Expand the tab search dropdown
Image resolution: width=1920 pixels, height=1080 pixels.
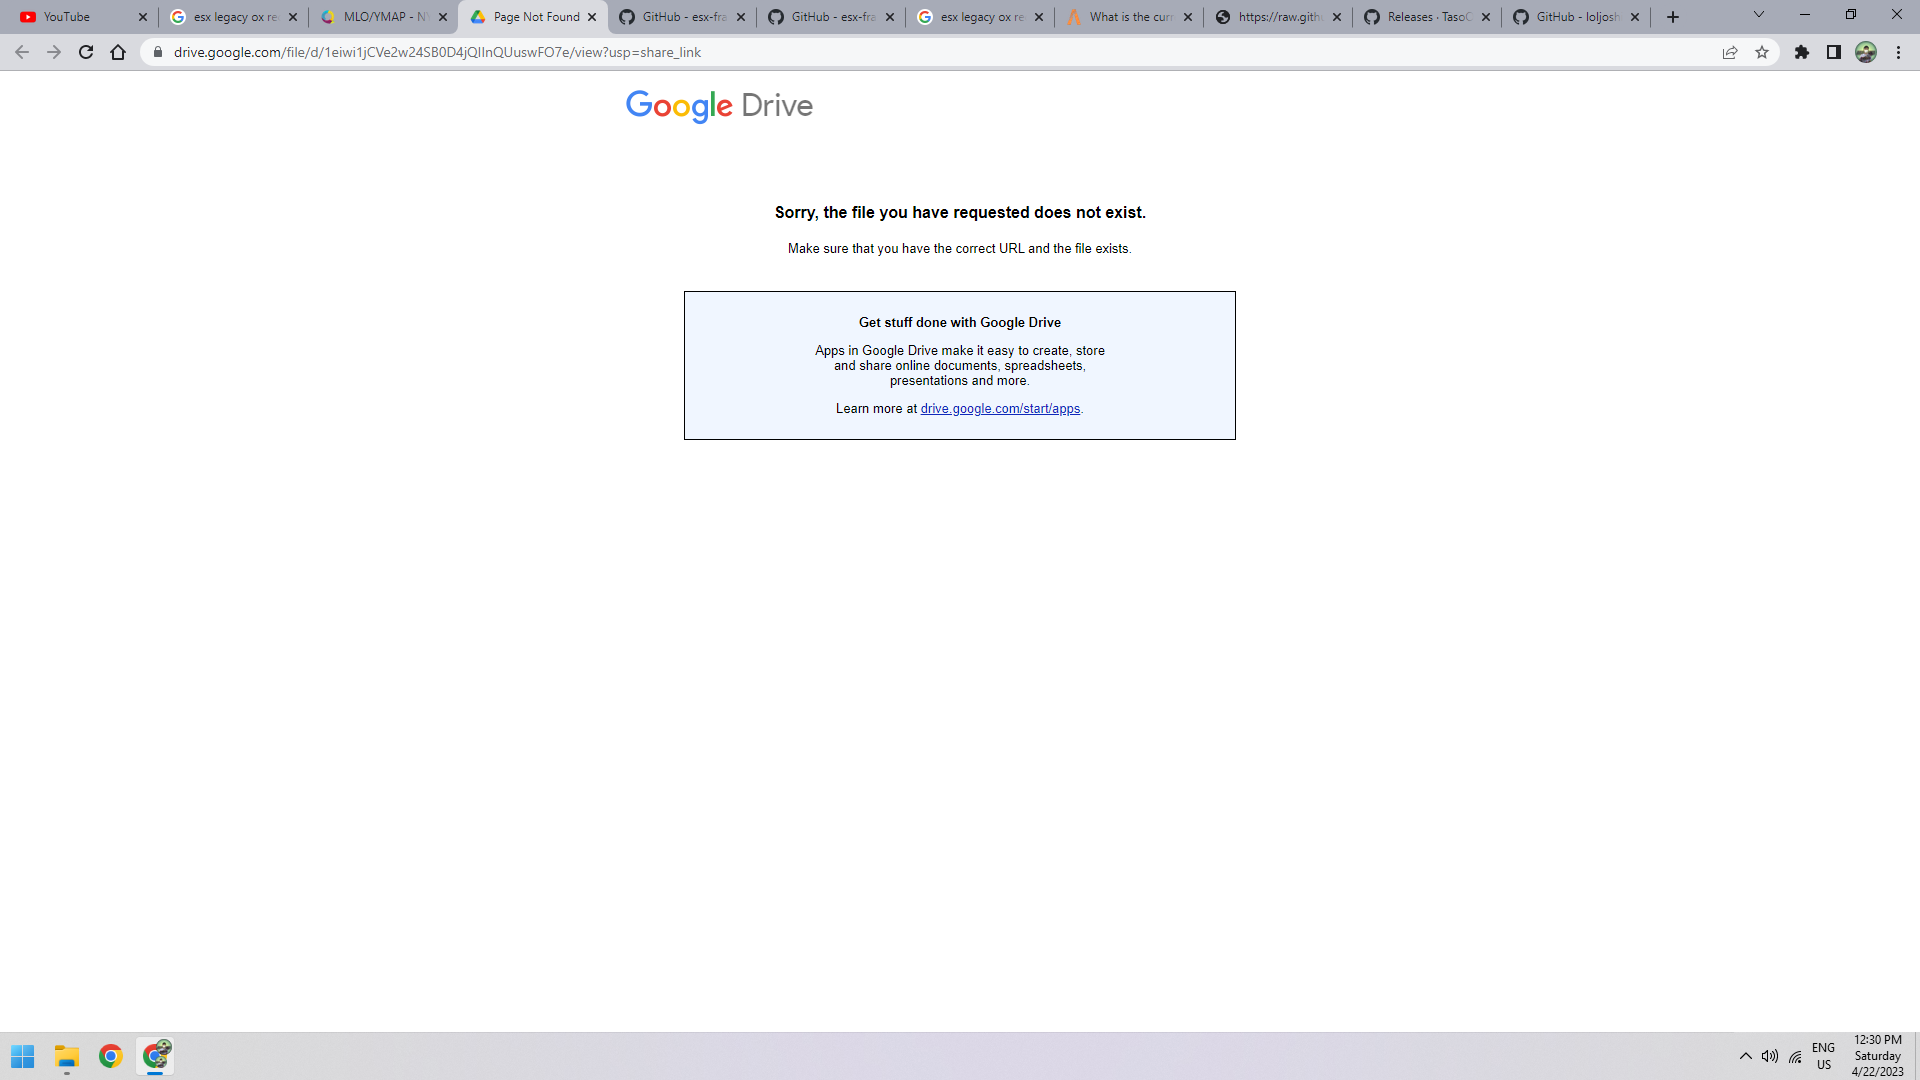1759,15
